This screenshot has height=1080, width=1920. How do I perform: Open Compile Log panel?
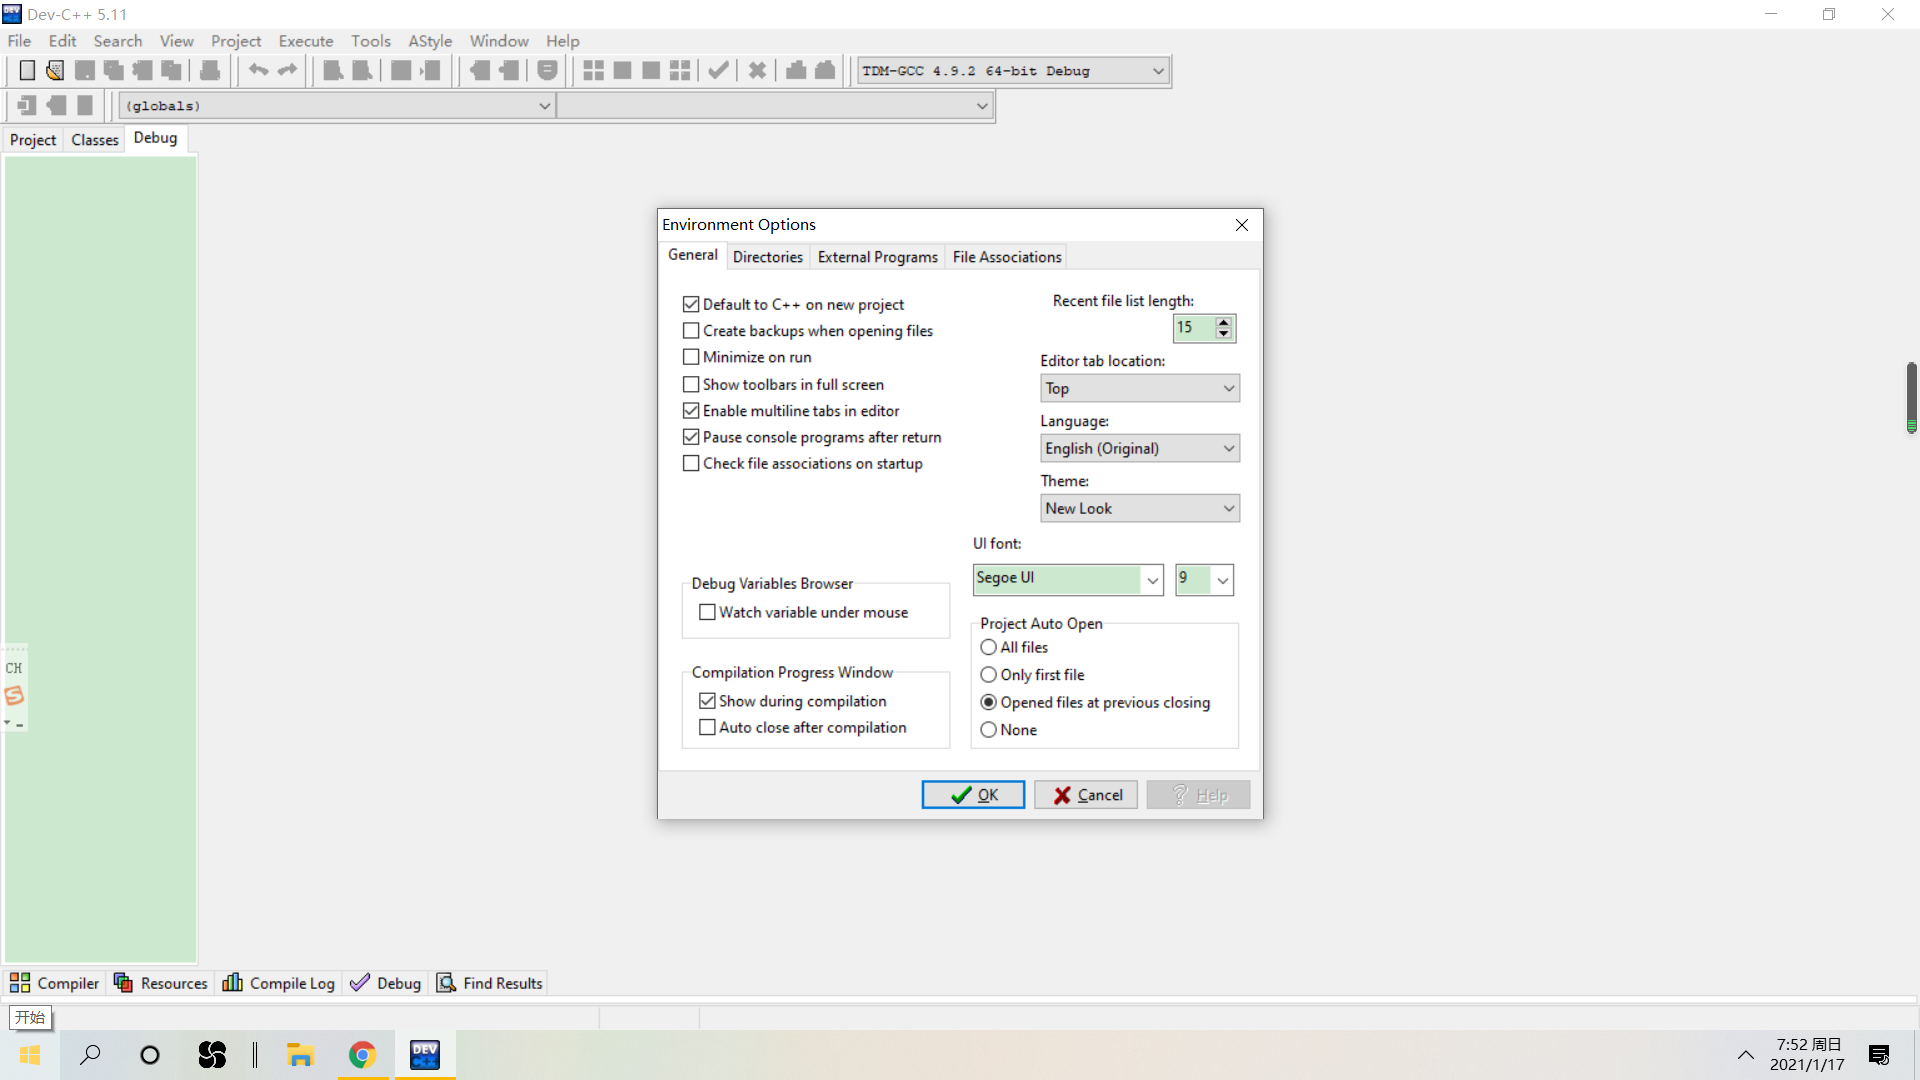(x=279, y=983)
